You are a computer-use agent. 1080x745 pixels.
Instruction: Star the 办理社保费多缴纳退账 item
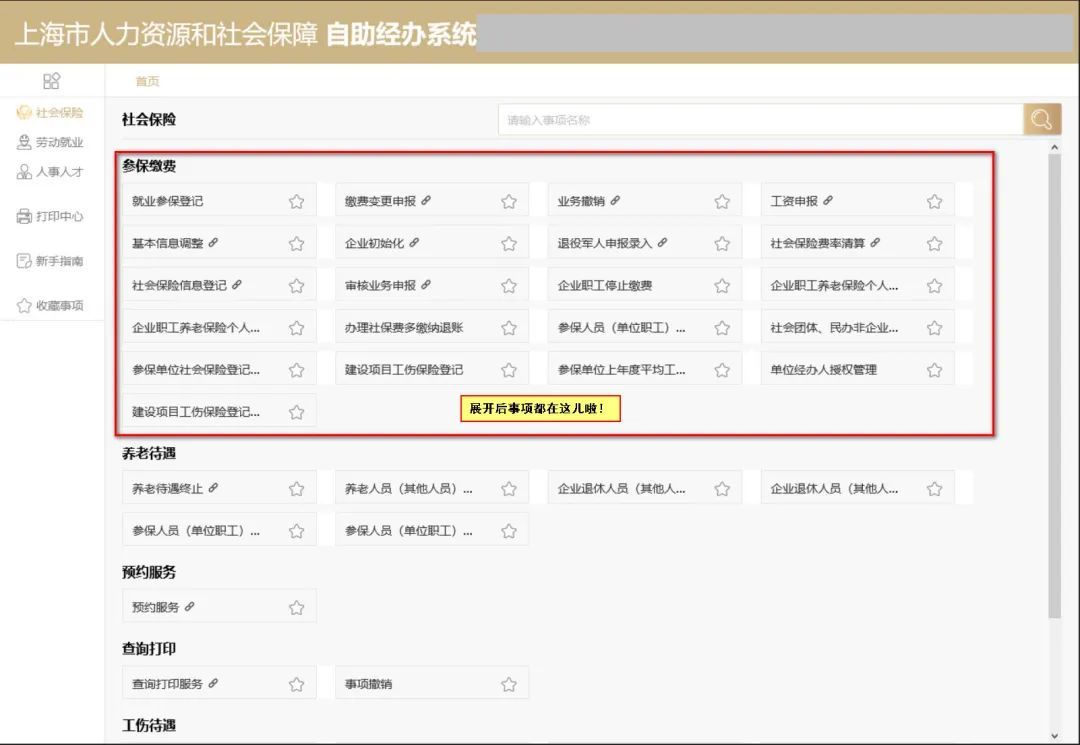[x=509, y=328]
